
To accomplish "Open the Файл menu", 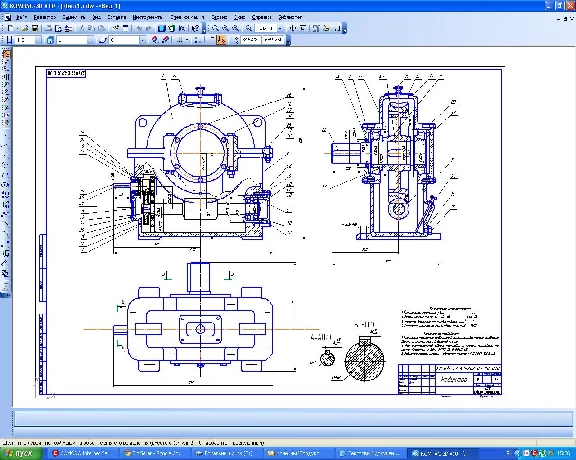I will click(22, 17).
